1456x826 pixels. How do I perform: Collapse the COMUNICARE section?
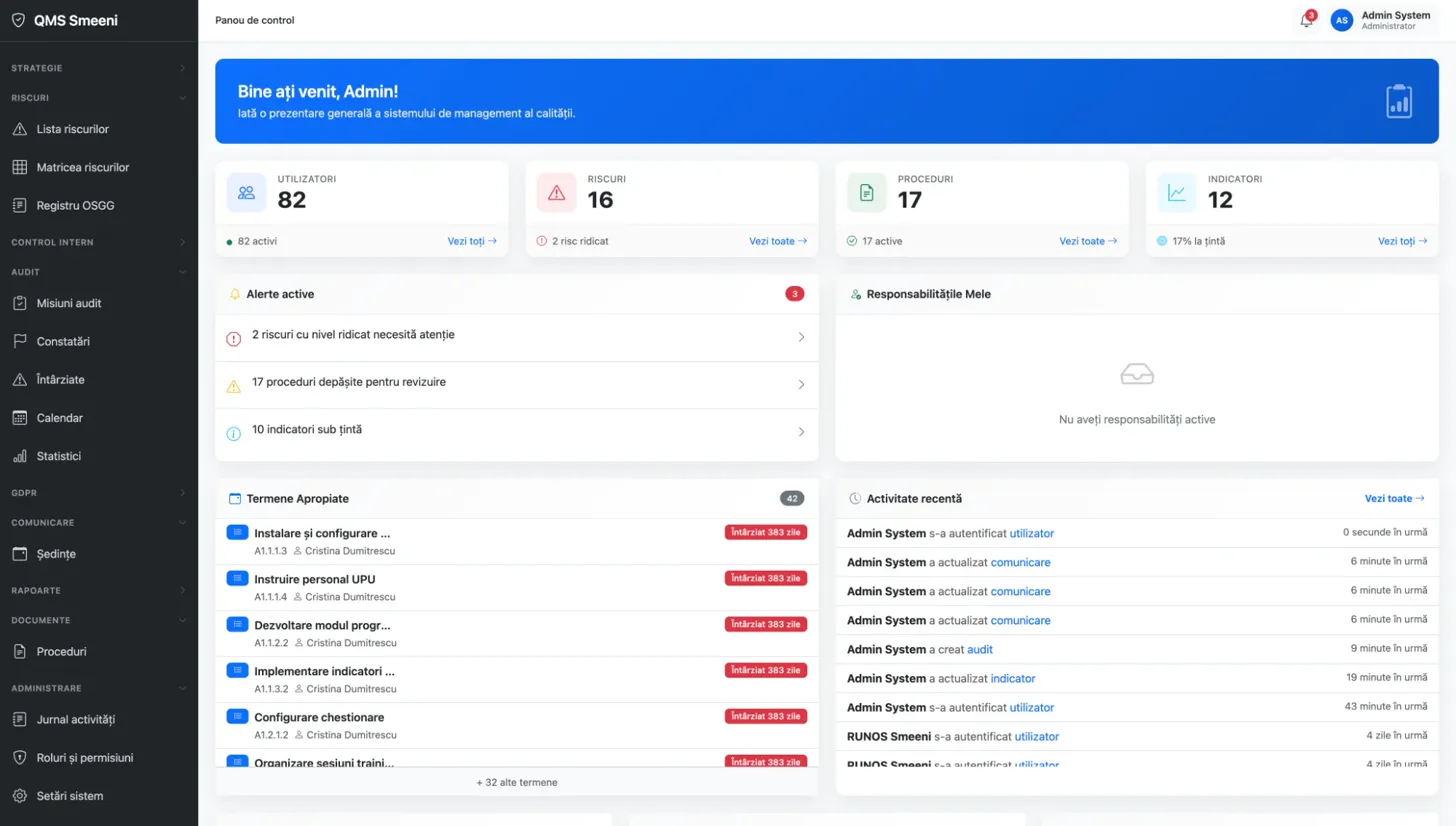(96, 522)
